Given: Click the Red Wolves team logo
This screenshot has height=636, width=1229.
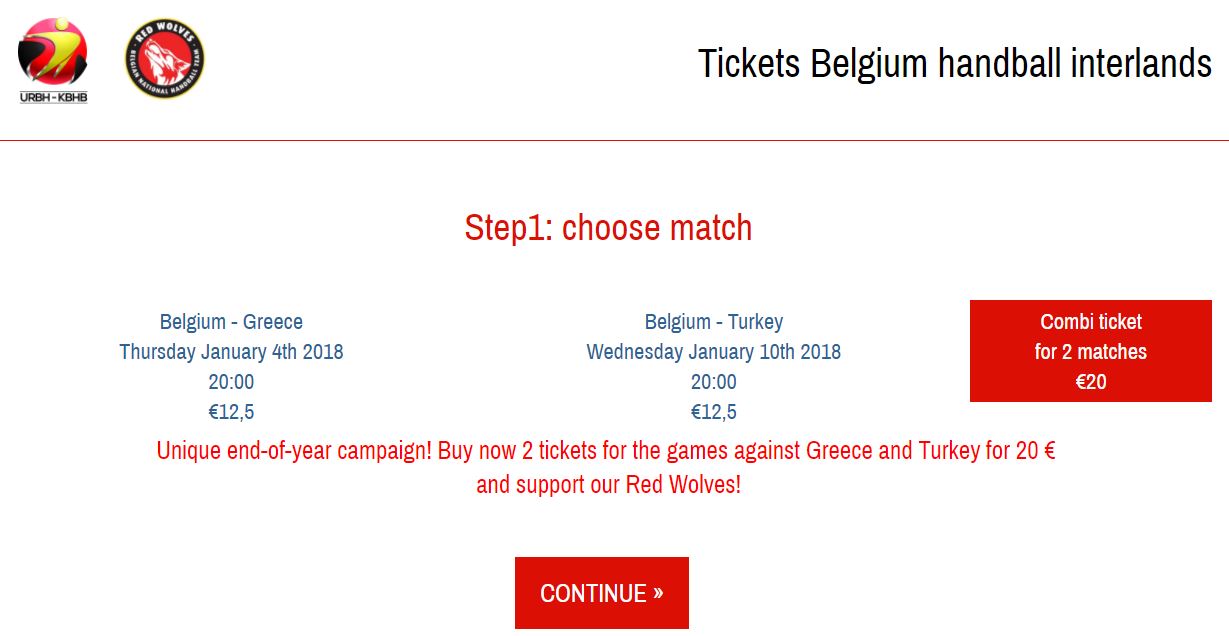Looking at the screenshot, I should (x=165, y=59).
